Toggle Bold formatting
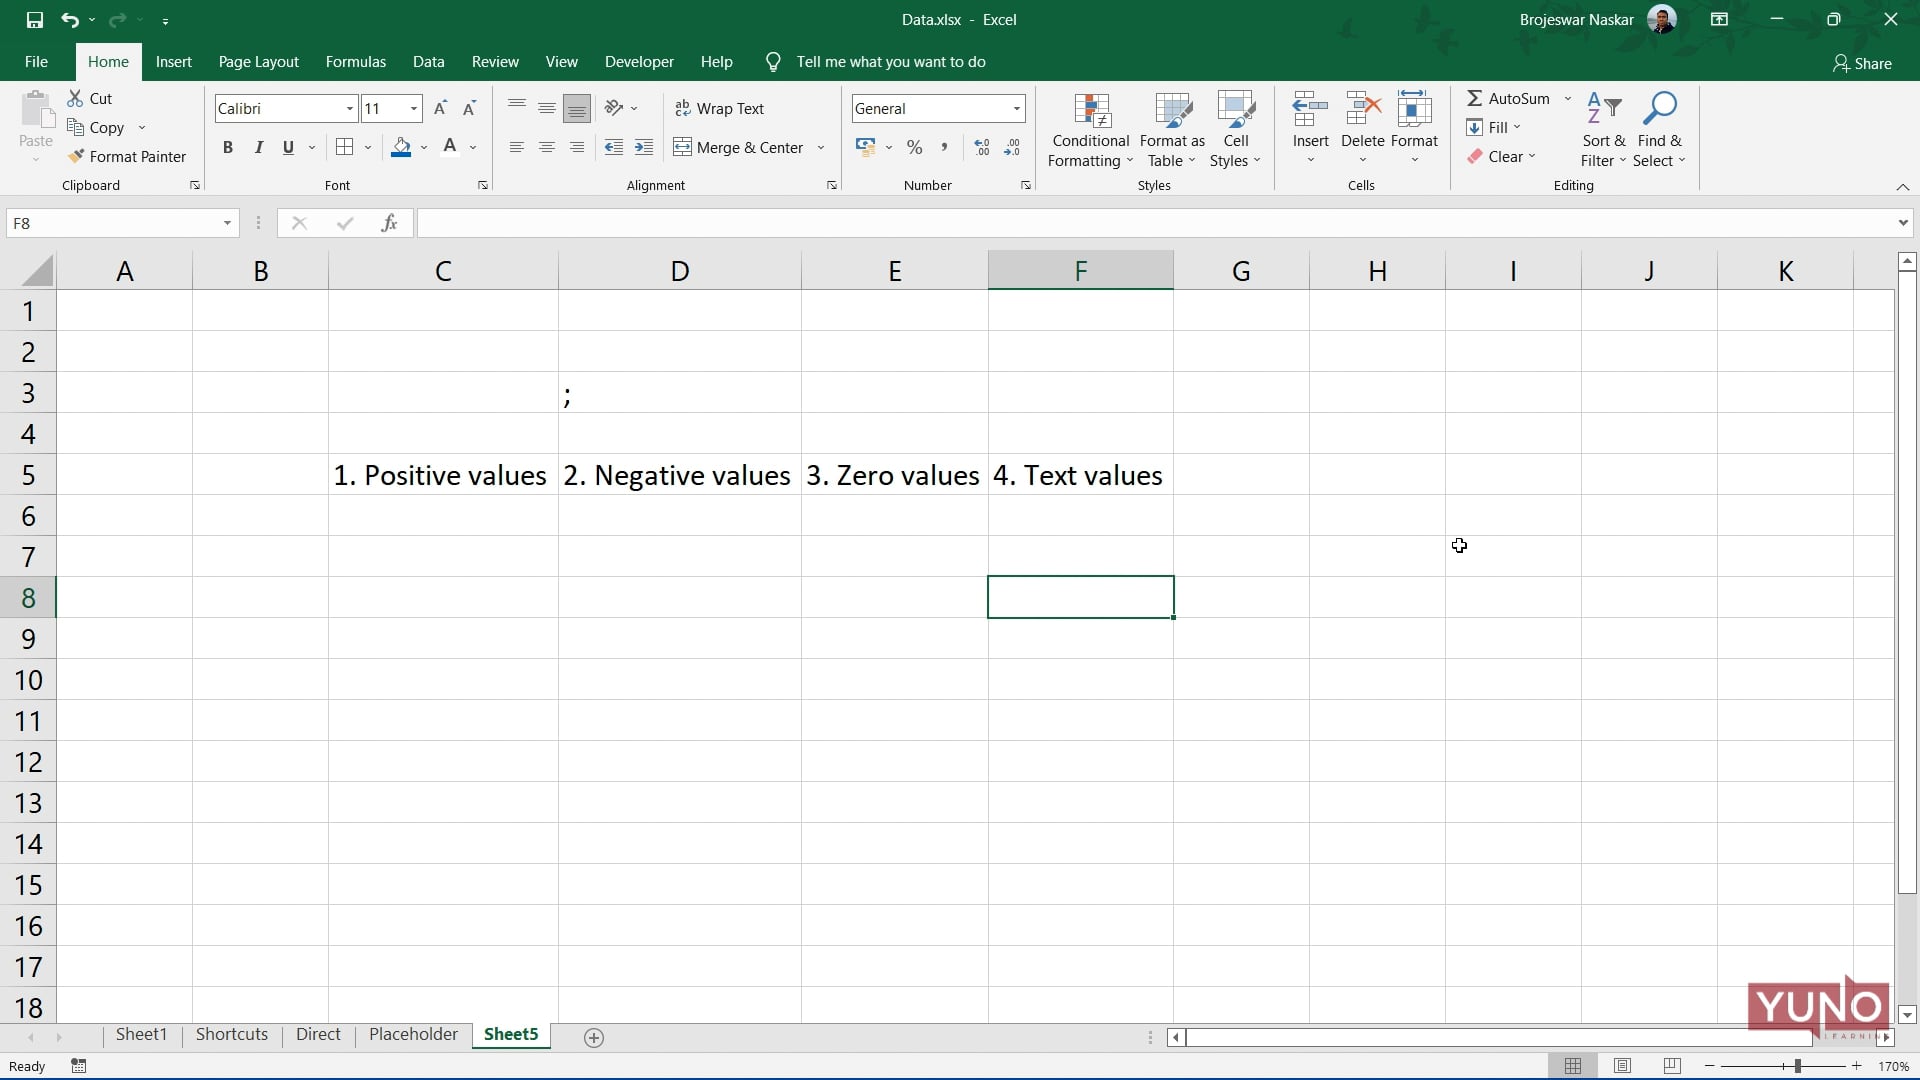 point(228,147)
